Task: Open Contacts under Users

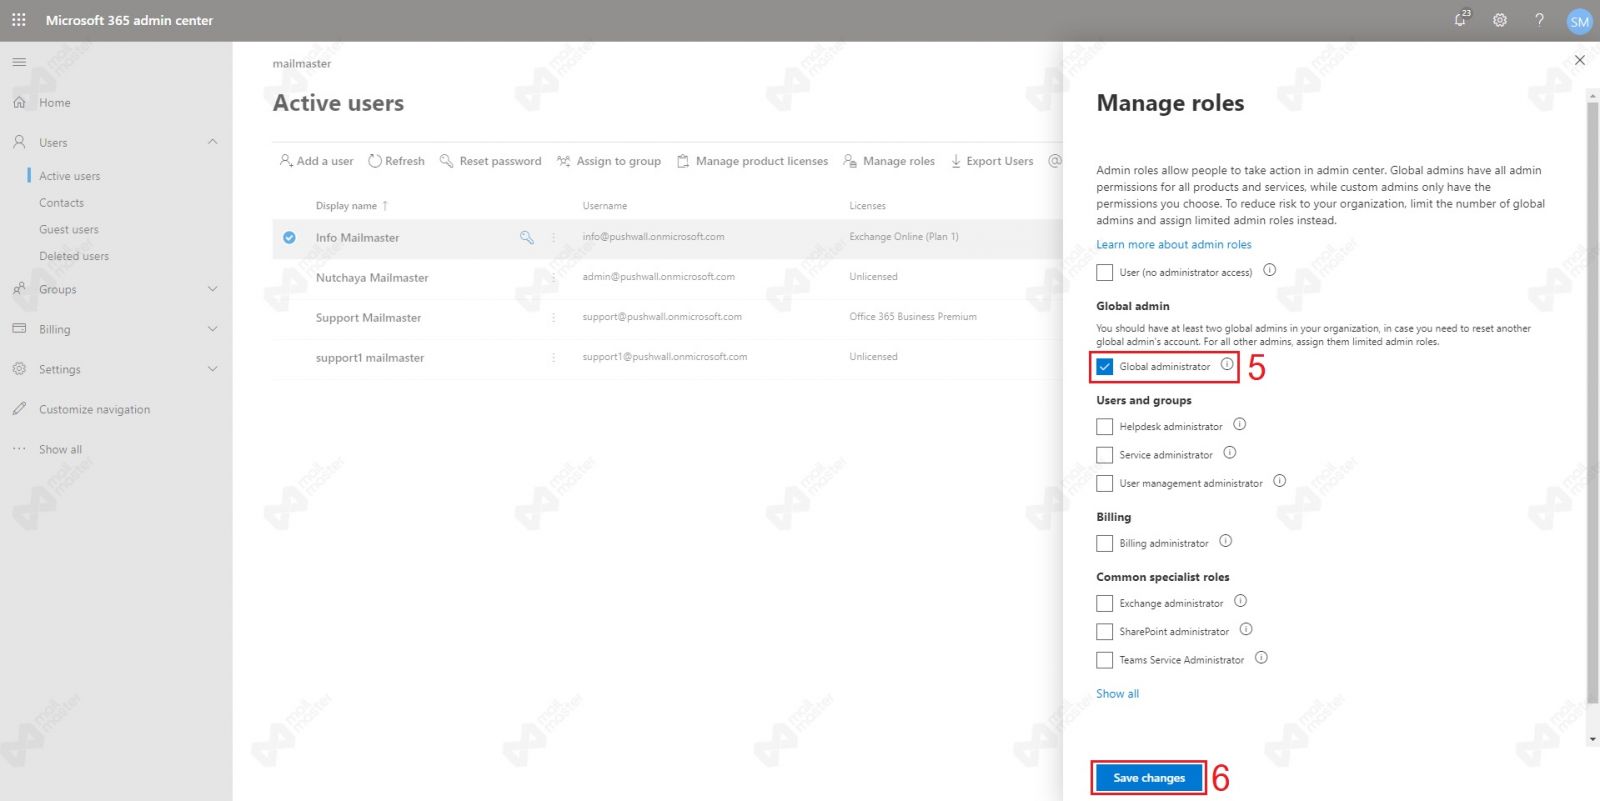Action: pyautogui.click(x=61, y=203)
